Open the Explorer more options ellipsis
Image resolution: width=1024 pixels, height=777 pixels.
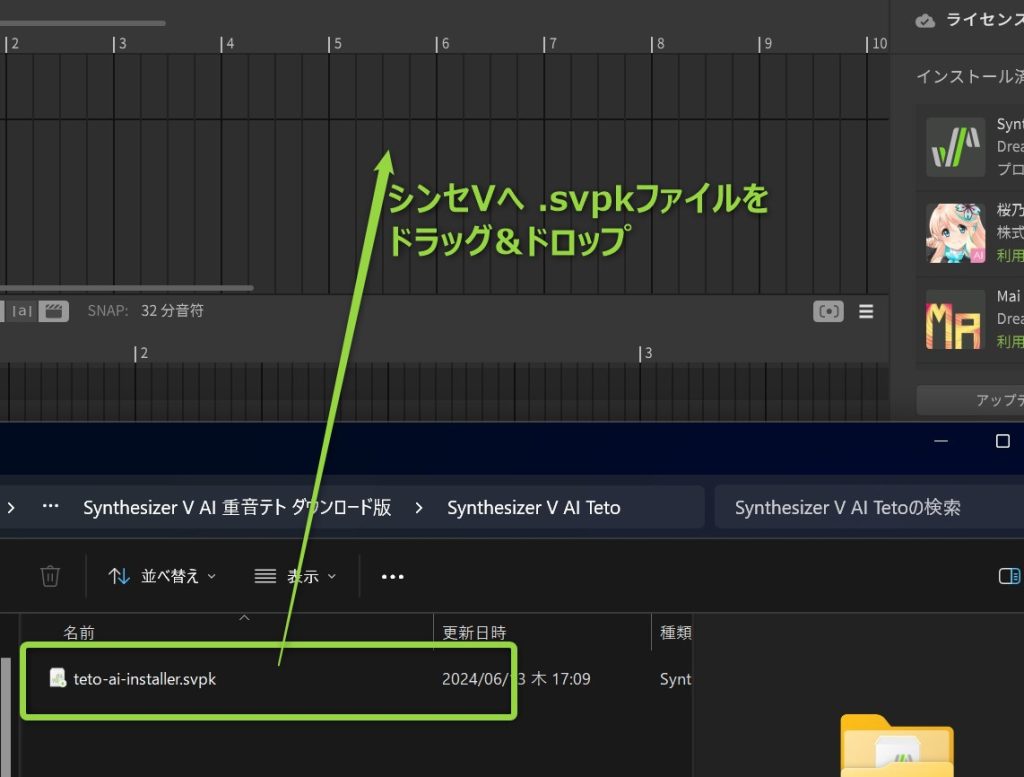[392, 576]
